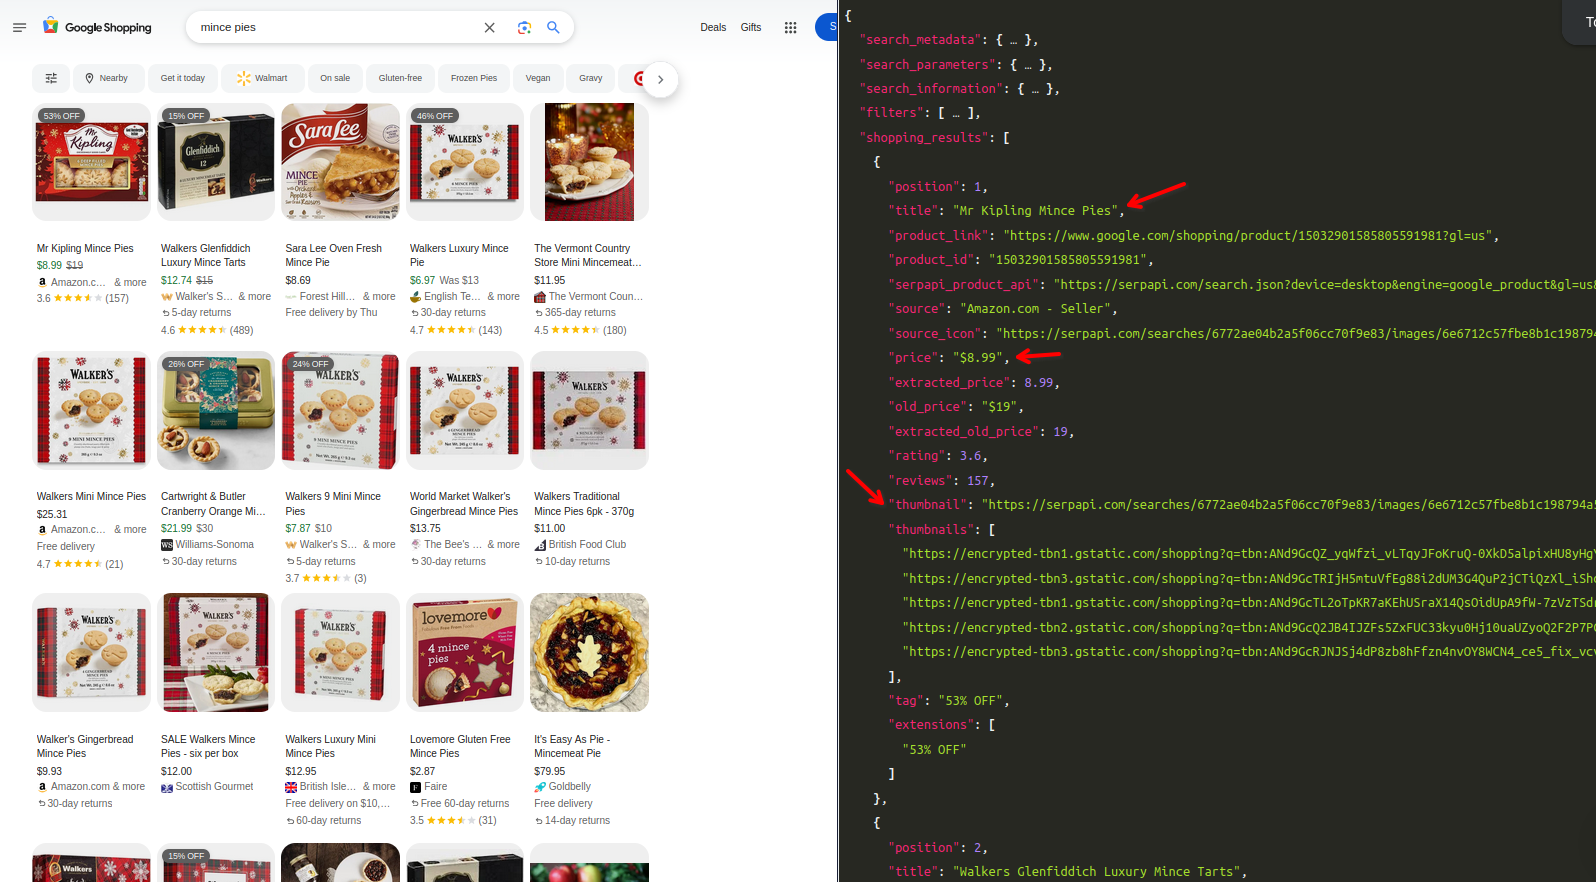The width and height of the screenshot is (1596, 882).
Task: Open the hamburger main menu
Action: click(x=19, y=27)
